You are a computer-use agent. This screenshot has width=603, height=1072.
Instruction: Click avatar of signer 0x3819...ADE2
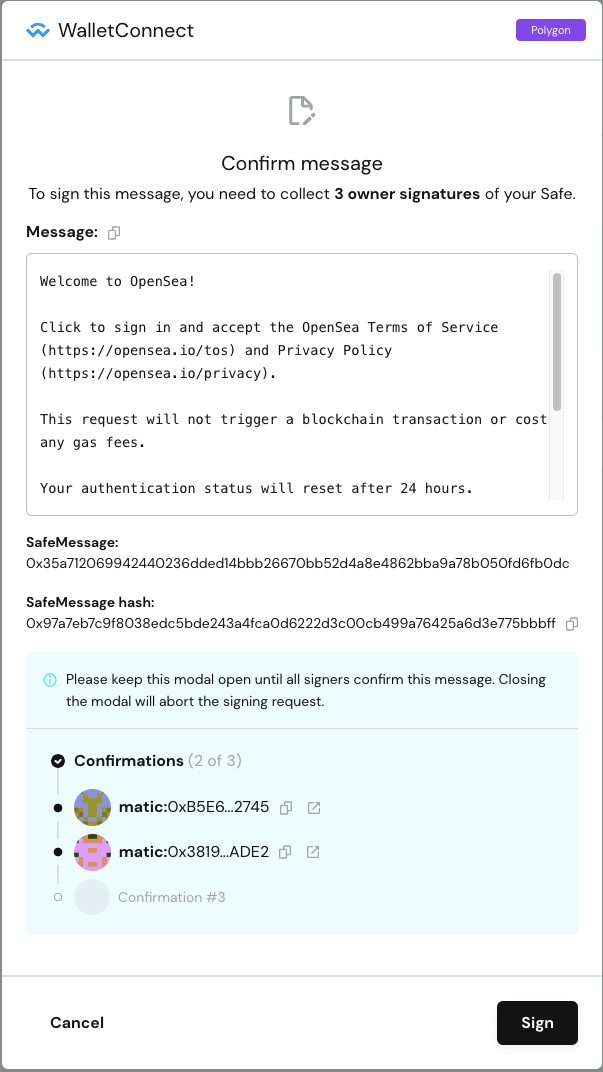tap(93, 852)
